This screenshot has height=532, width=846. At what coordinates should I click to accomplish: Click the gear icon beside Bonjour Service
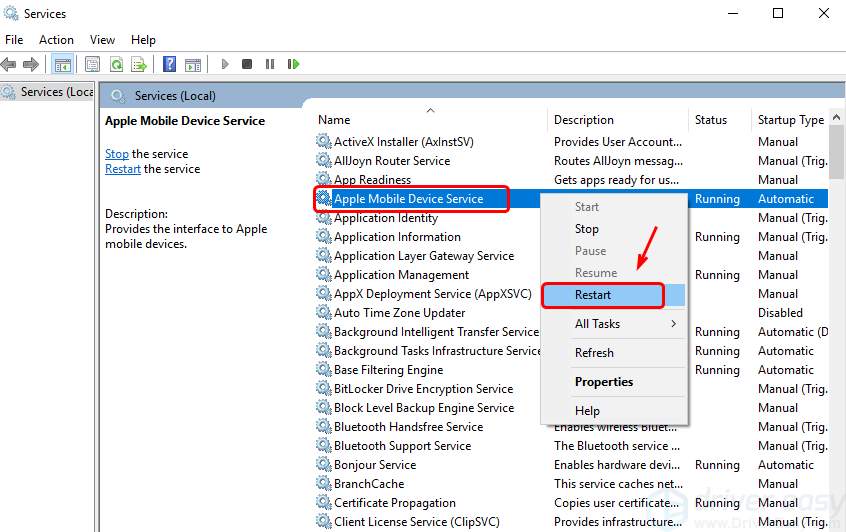pyautogui.click(x=323, y=465)
